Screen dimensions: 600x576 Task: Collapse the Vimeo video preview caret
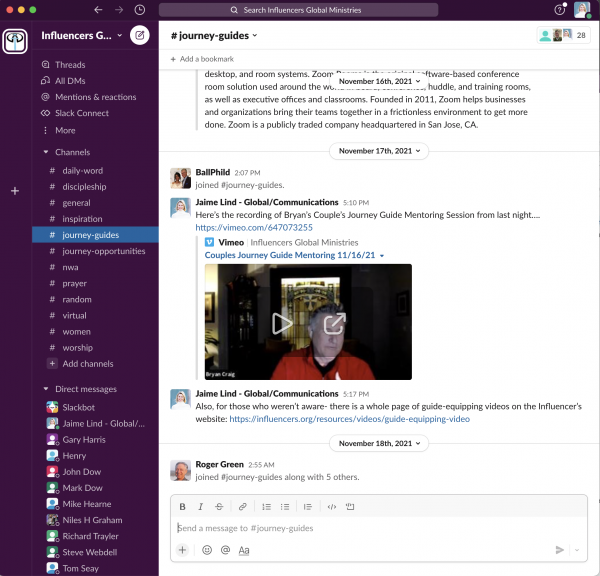point(382,256)
